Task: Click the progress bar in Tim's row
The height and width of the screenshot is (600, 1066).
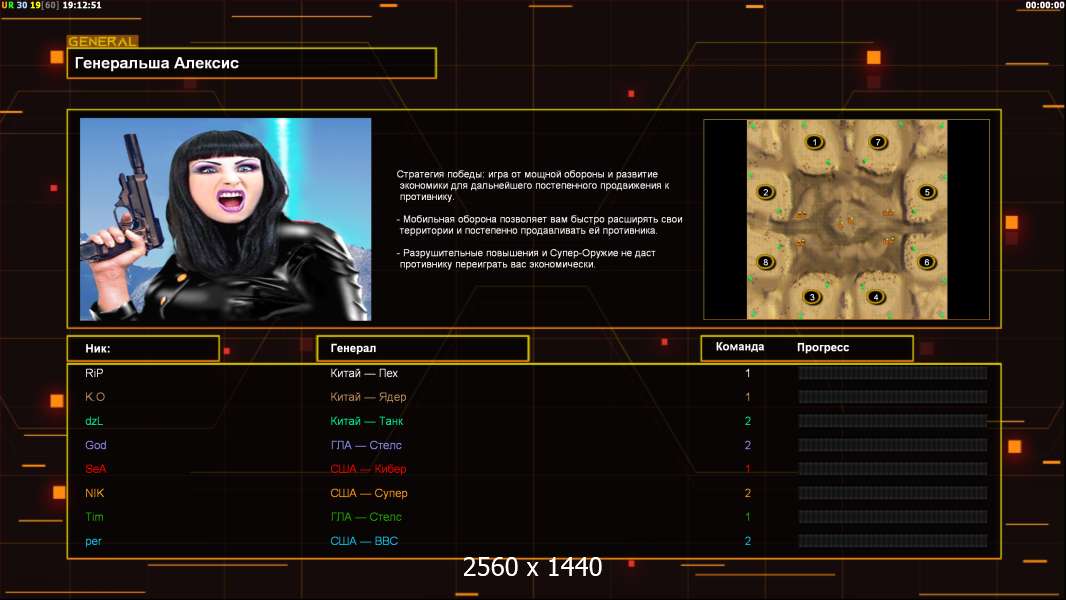Action: pyautogui.click(x=893, y=517)
